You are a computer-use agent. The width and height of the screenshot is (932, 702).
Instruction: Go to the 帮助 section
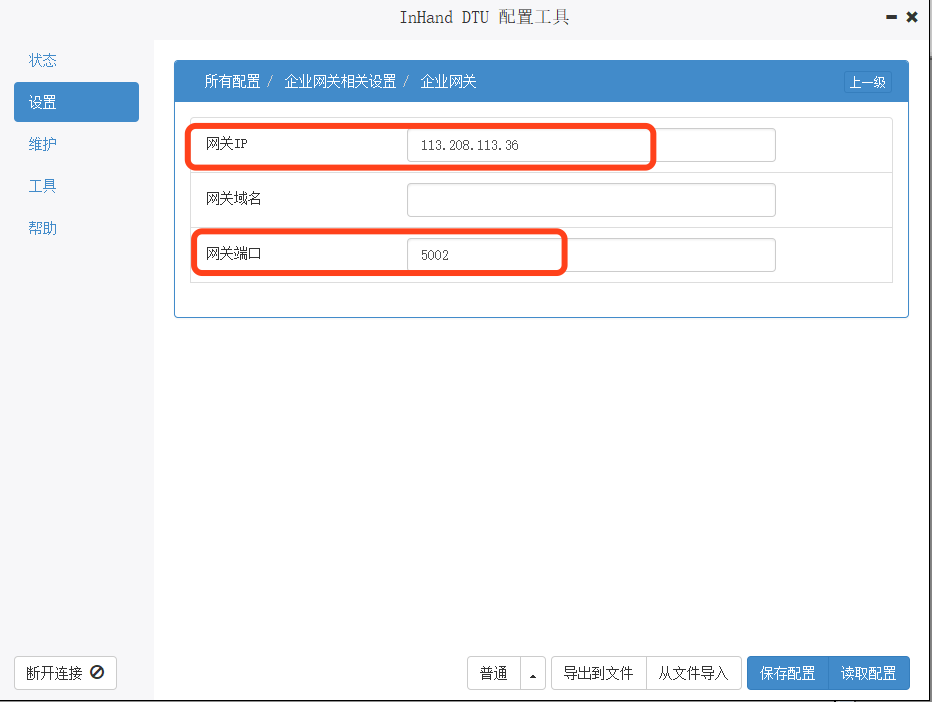click(x=43, y=228)
